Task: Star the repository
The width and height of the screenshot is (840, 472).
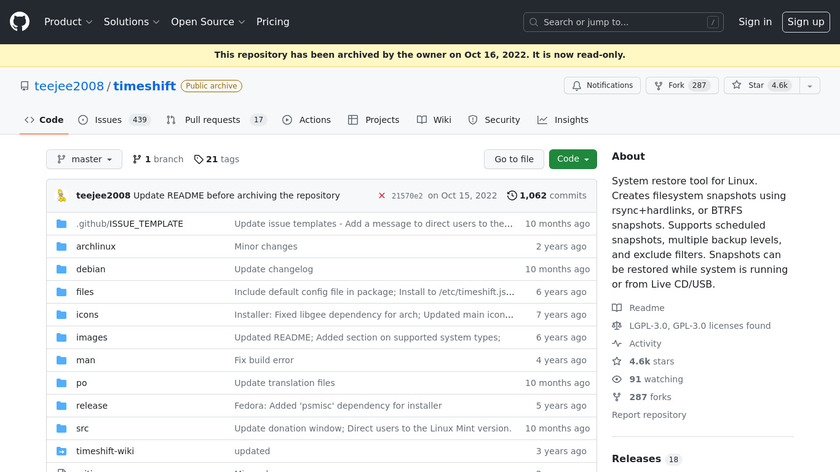Action: coord(762,85)
